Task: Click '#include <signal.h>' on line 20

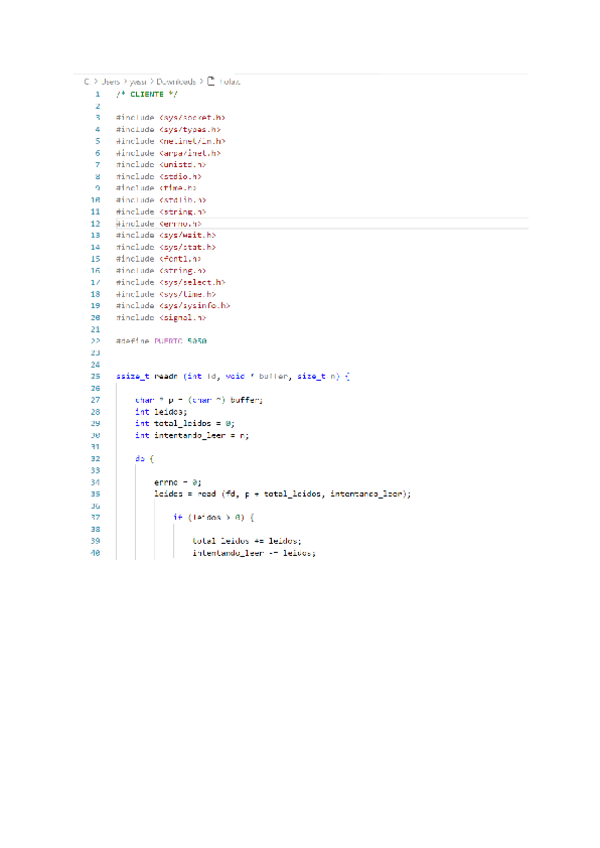Action: (x=161, y=317)
